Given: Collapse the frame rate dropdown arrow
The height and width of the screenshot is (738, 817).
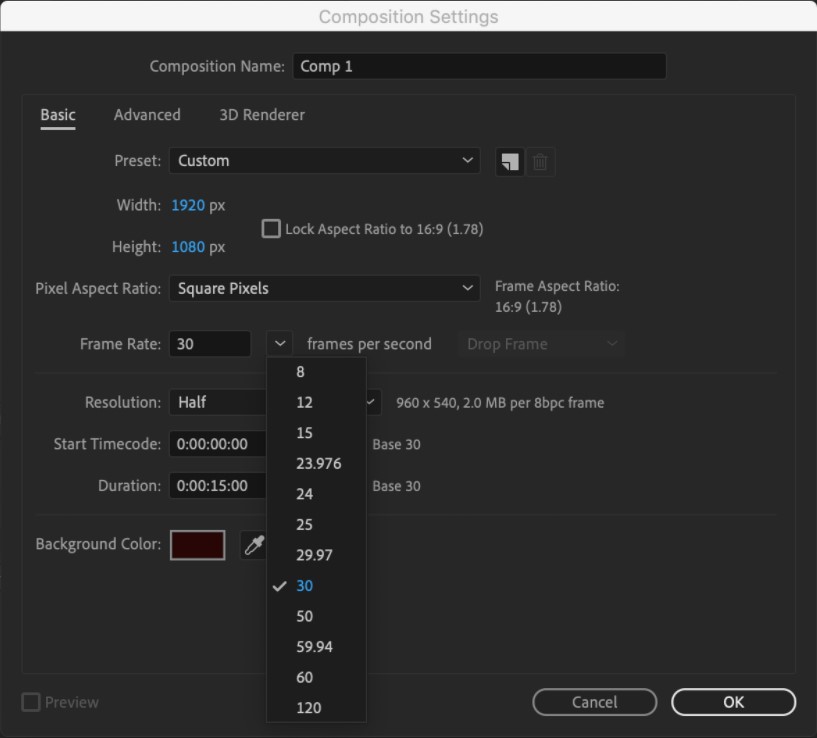Looking at the screenshot, I should [280, 344].
